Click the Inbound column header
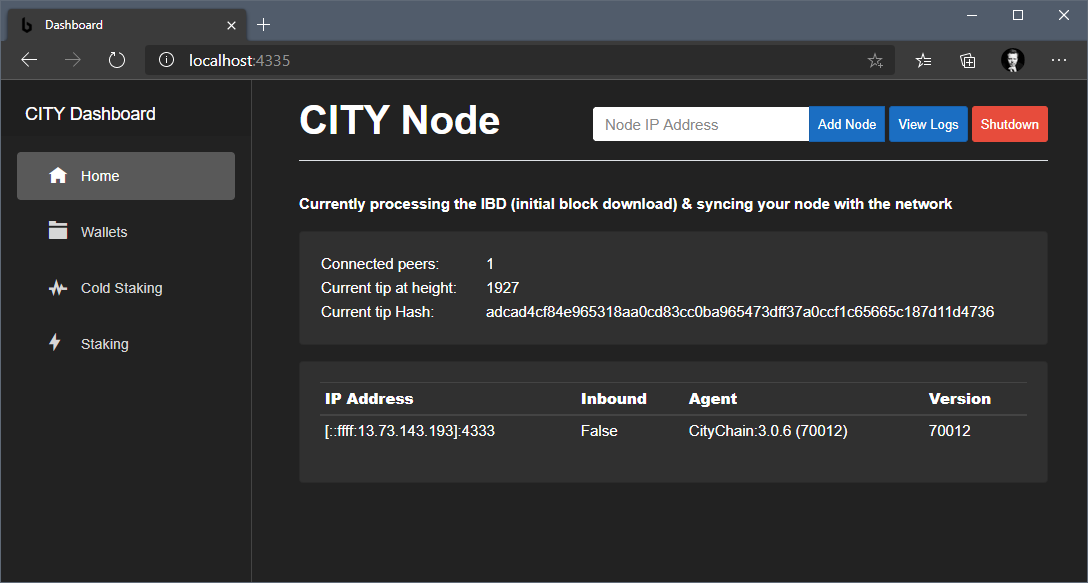Image resolution: width=1088 pixels, height=583 pixels. coord(613,398)
